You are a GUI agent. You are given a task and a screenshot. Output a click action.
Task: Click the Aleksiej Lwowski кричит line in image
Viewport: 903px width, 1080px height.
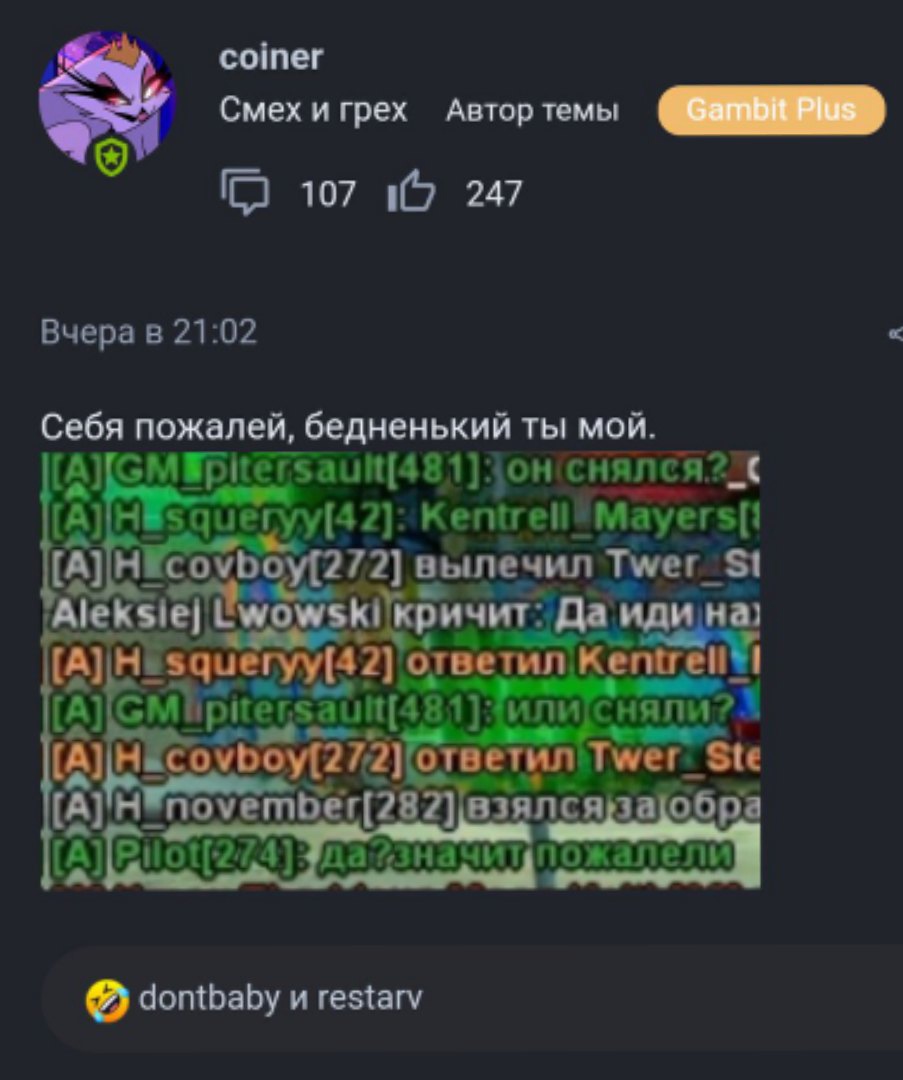tap(405, 613)
